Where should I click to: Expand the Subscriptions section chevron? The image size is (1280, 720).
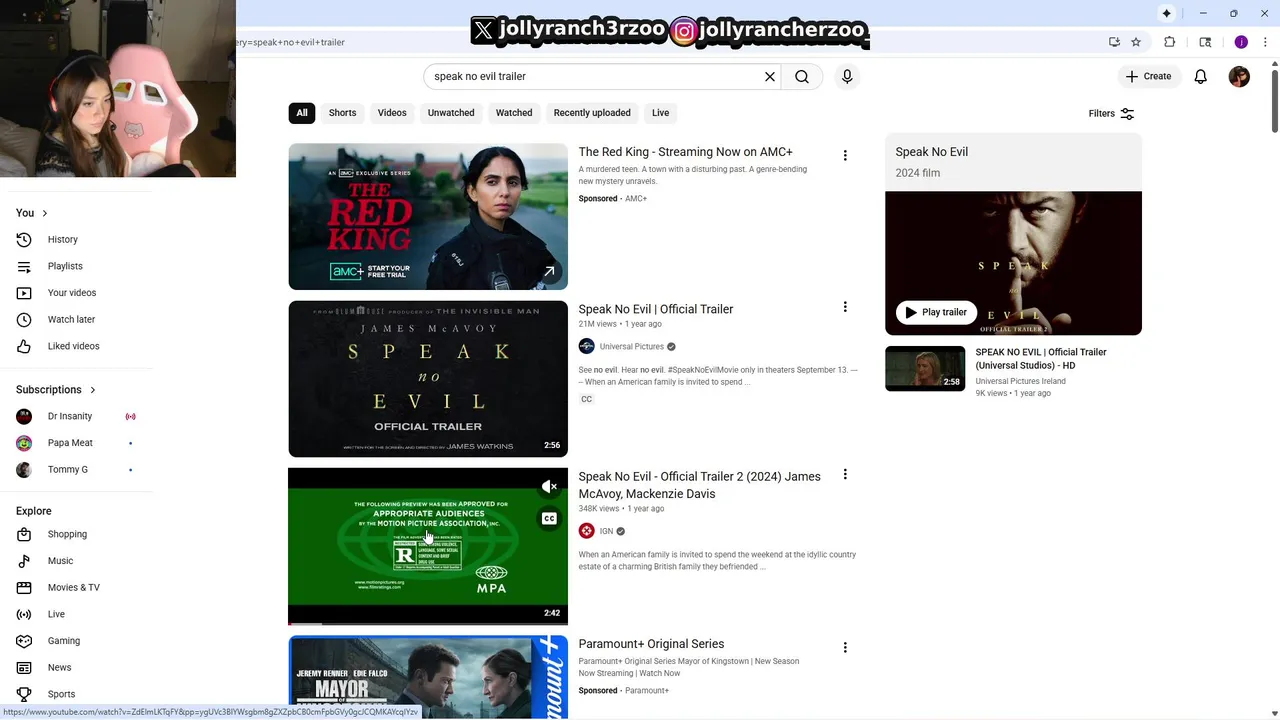coord(93,390)
